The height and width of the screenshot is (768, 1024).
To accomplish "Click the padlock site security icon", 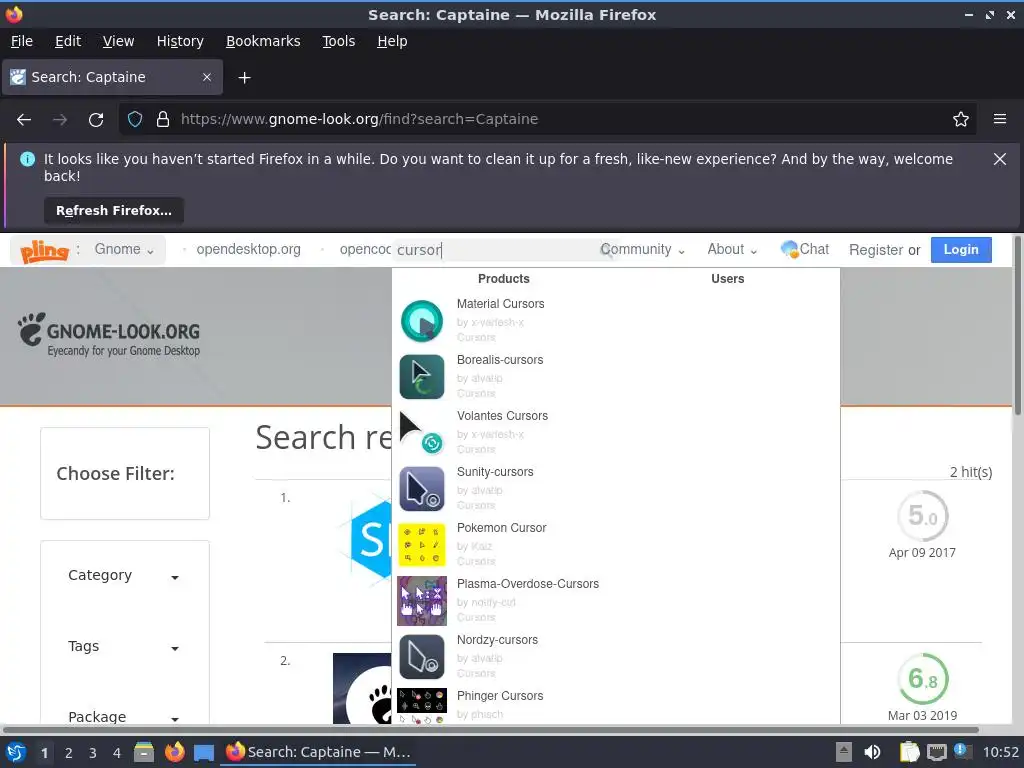I will point(163,120).
